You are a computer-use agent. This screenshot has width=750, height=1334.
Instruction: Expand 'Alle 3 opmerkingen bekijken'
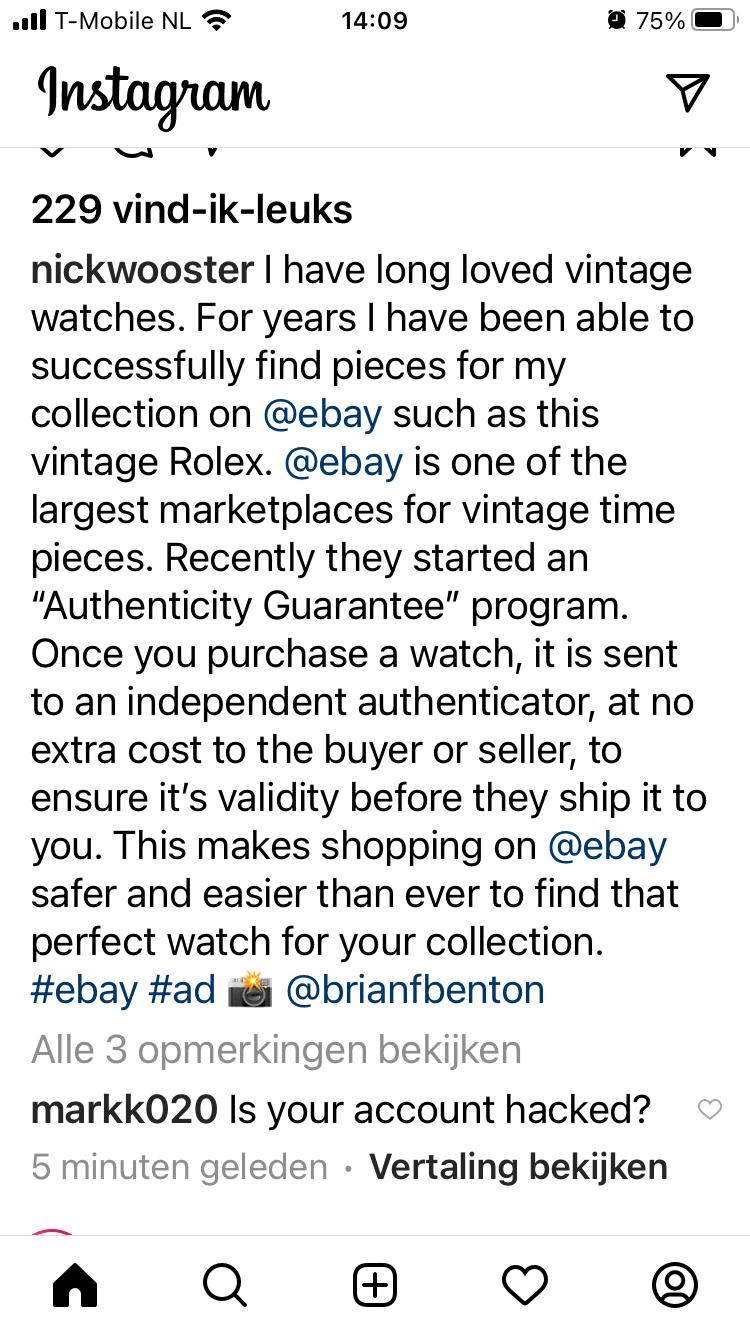[x=276, y=1050]
